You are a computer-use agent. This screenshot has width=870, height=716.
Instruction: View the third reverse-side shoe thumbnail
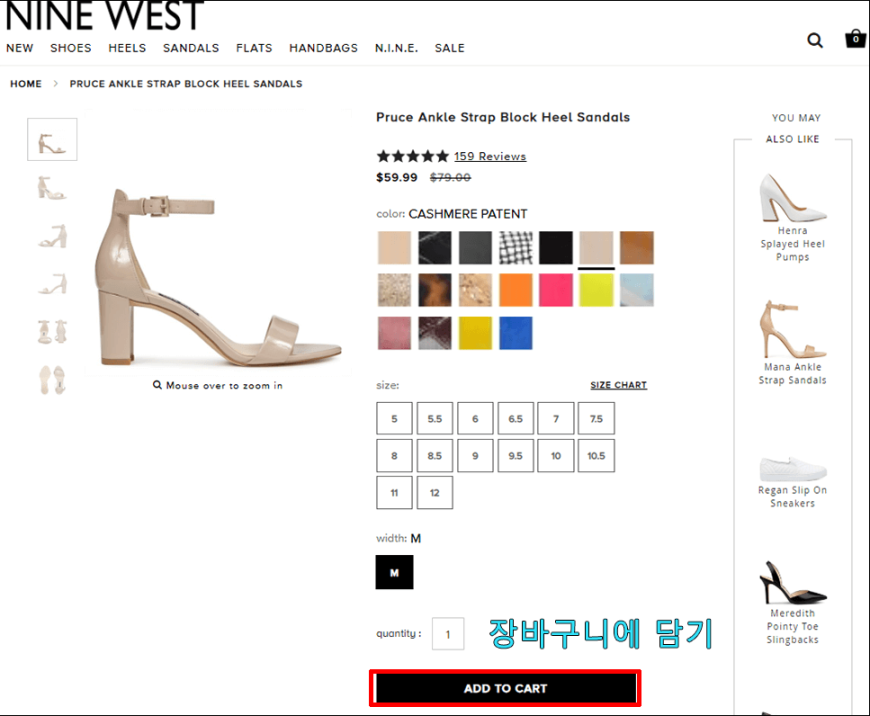pyautogui.click(x=52, y=236)
